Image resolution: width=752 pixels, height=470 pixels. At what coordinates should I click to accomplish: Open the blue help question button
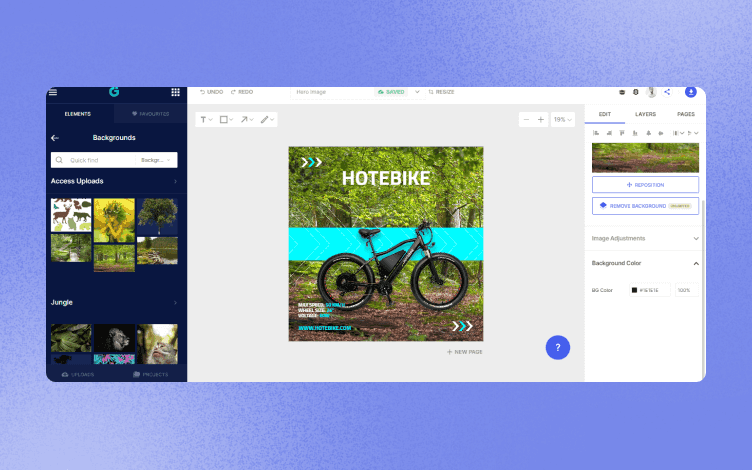[x=558, y=347]
